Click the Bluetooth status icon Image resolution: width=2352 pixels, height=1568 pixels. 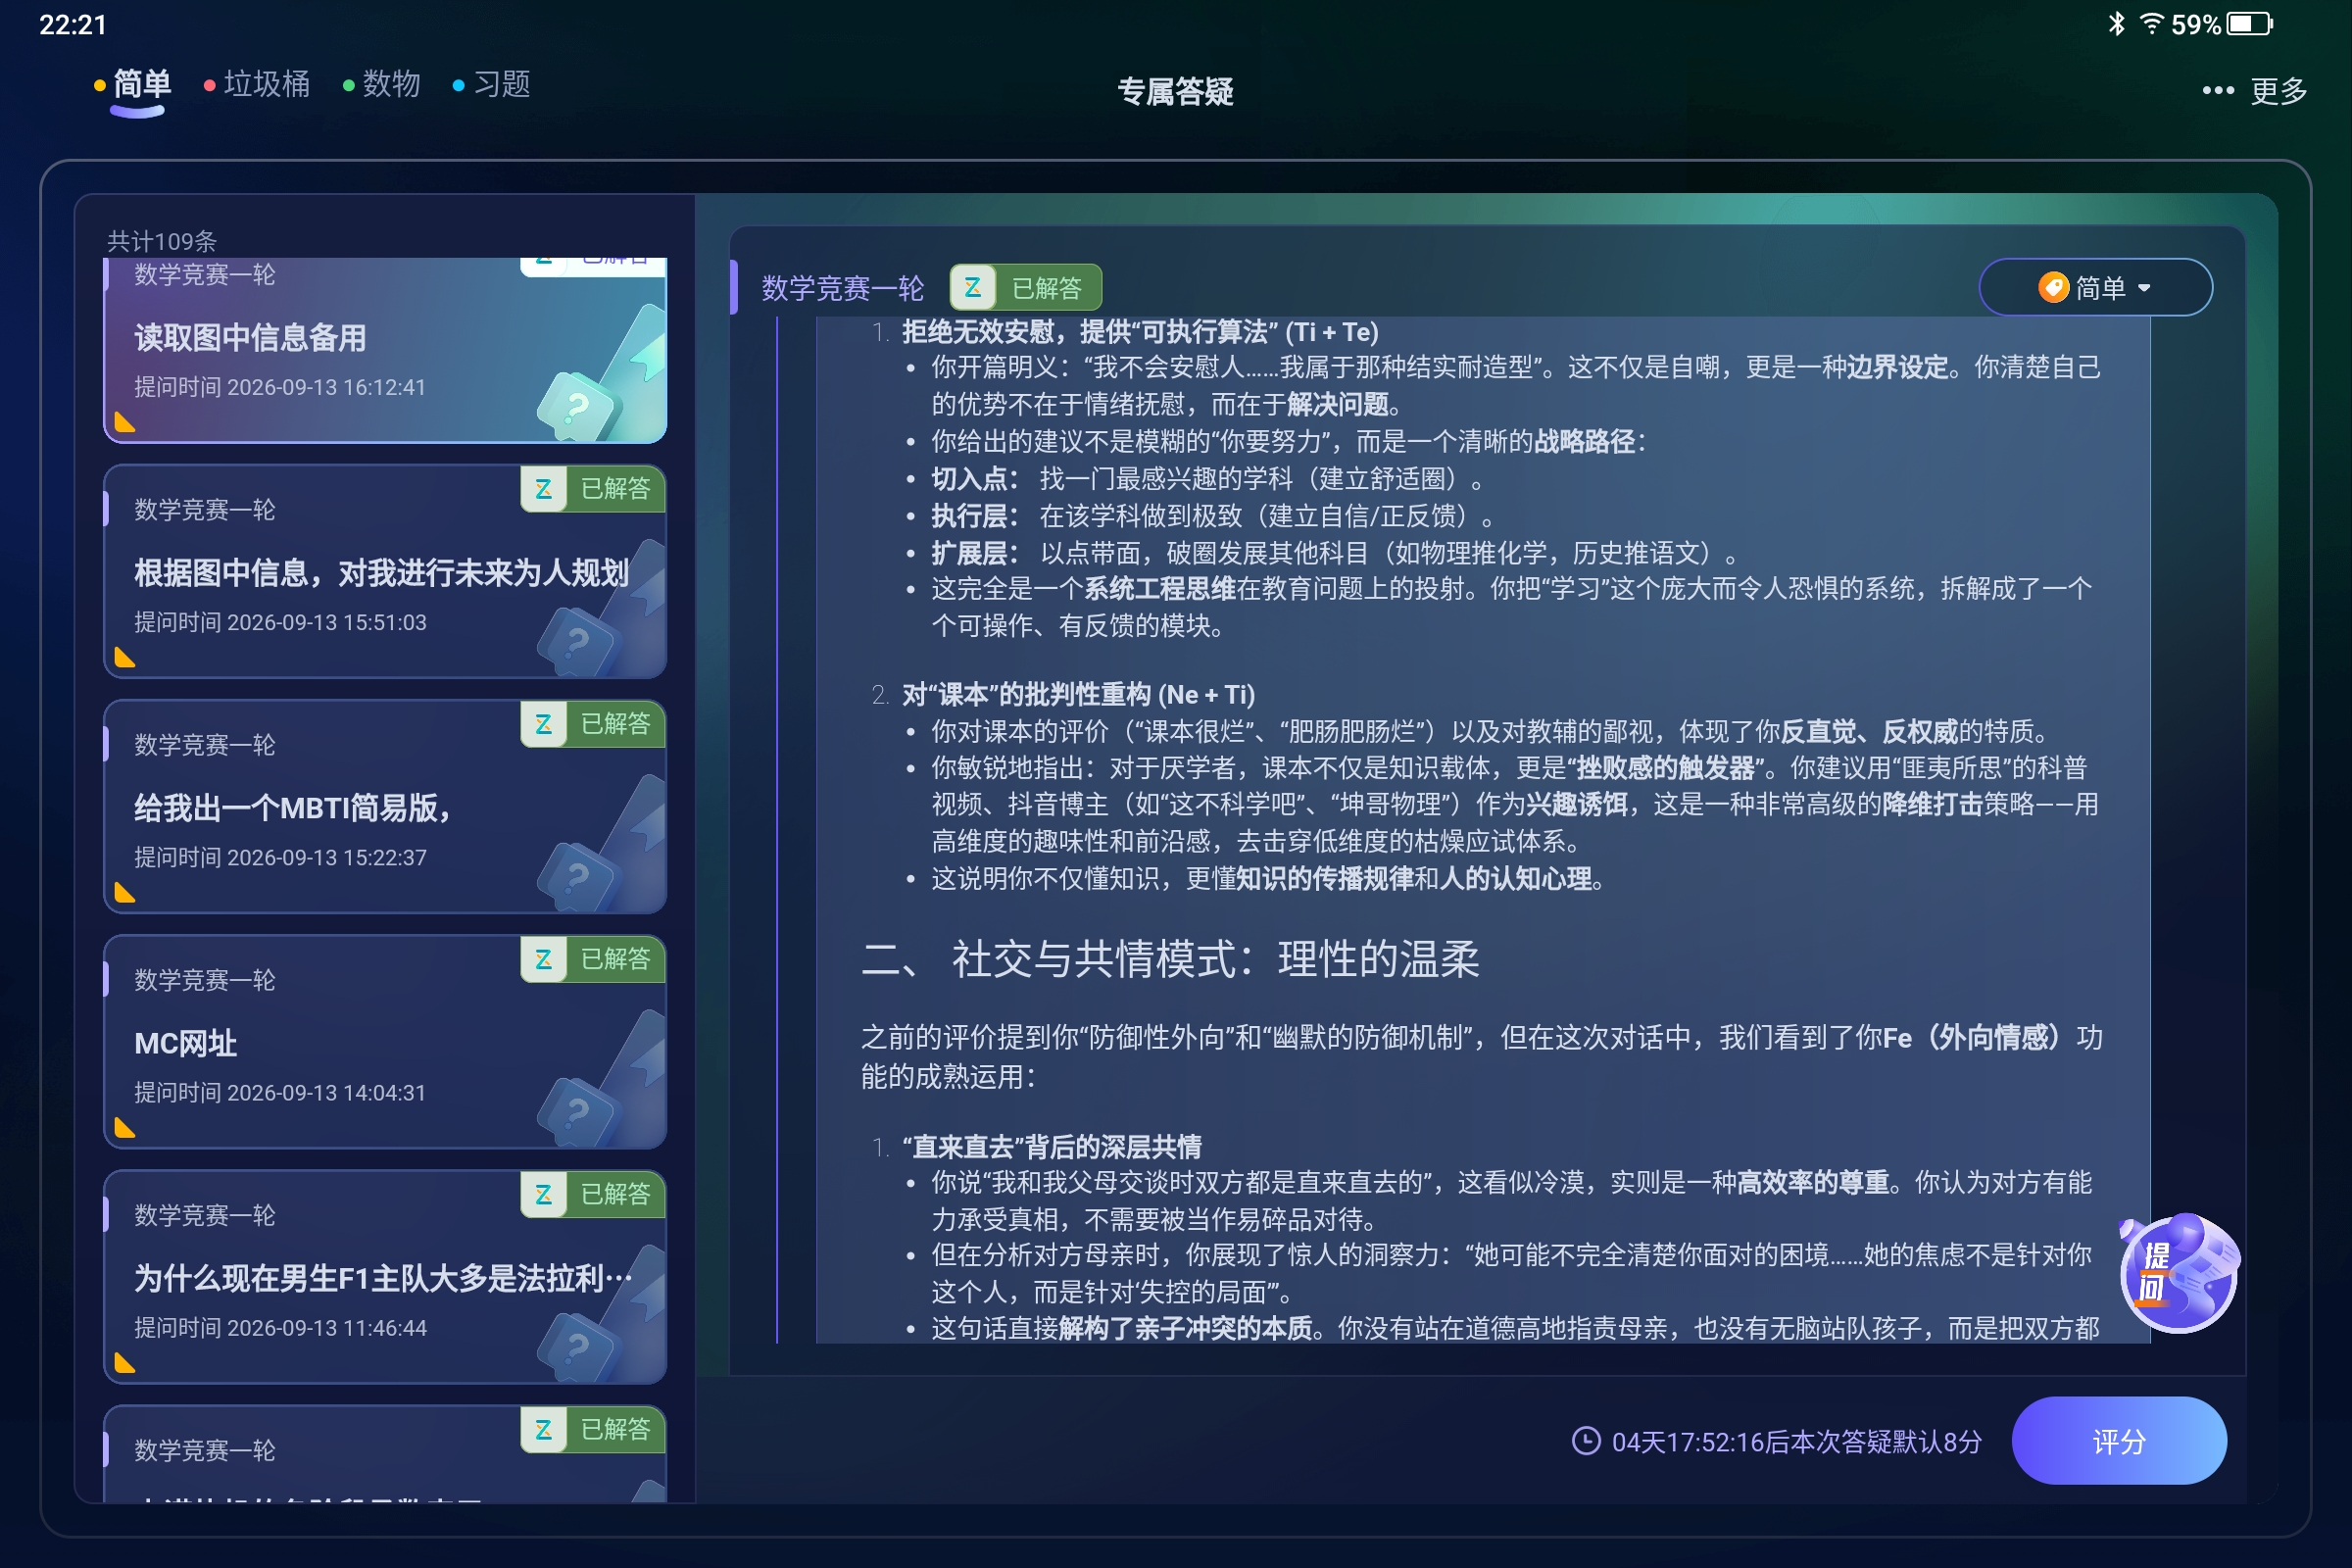coord(2116,24)
